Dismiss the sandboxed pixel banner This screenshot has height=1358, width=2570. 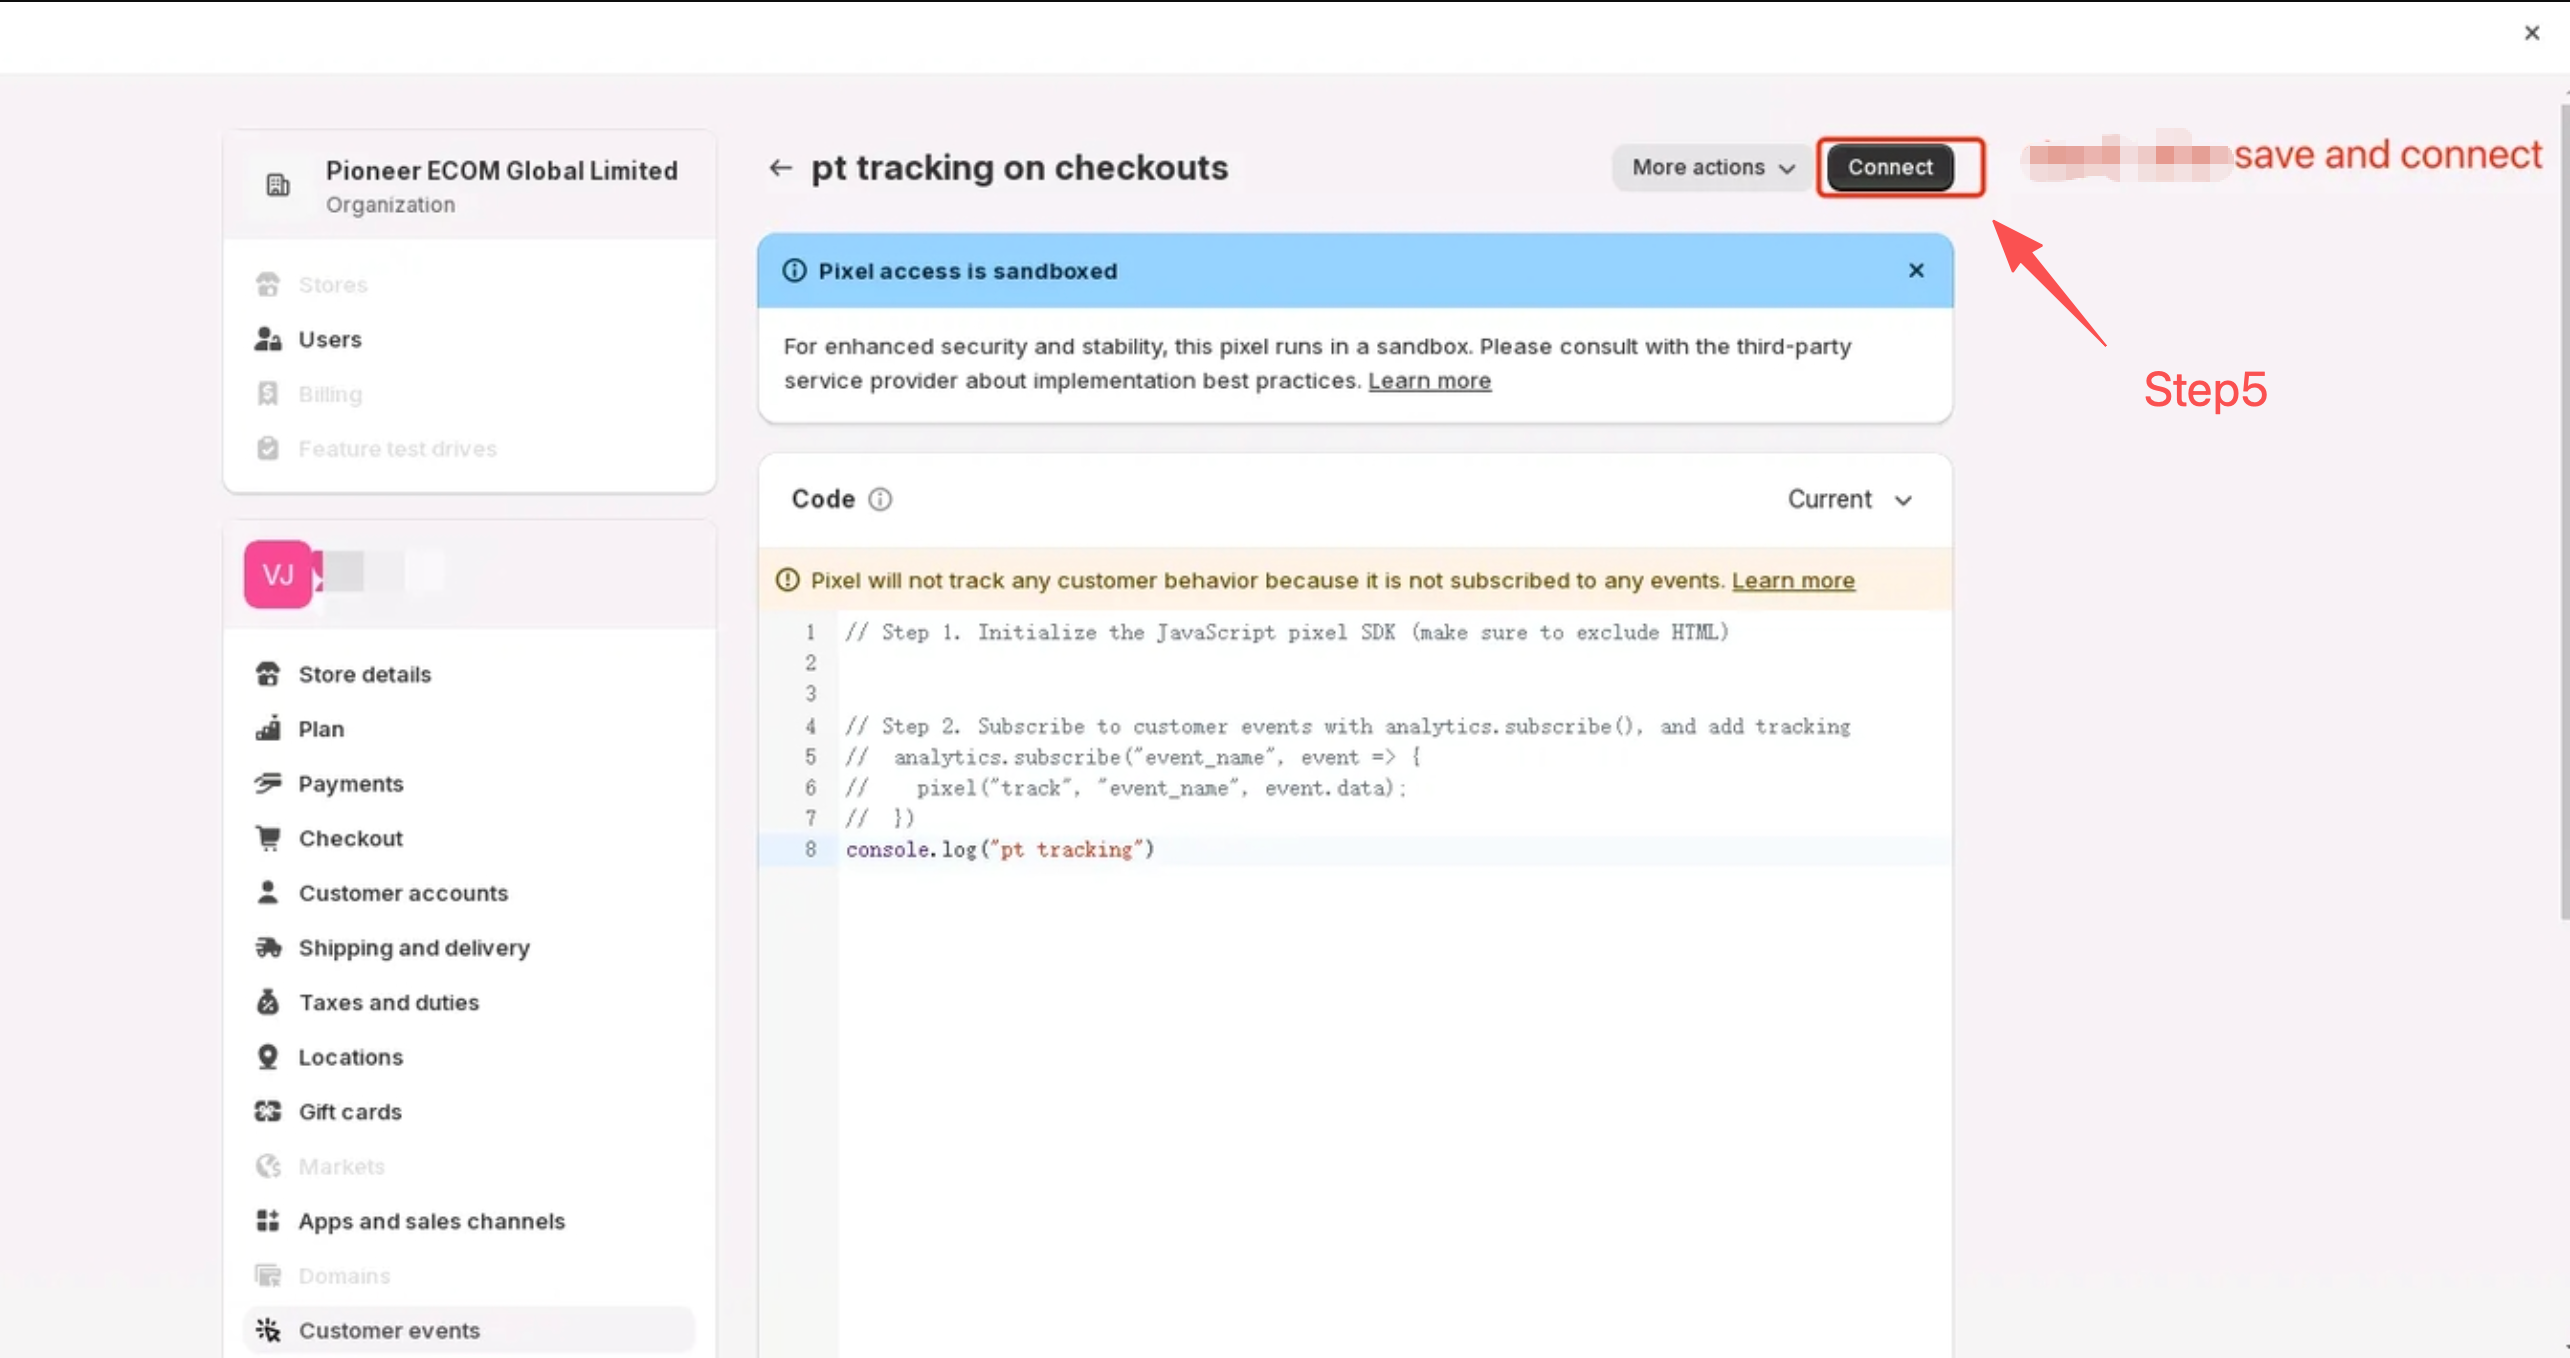coord(1915,271)
